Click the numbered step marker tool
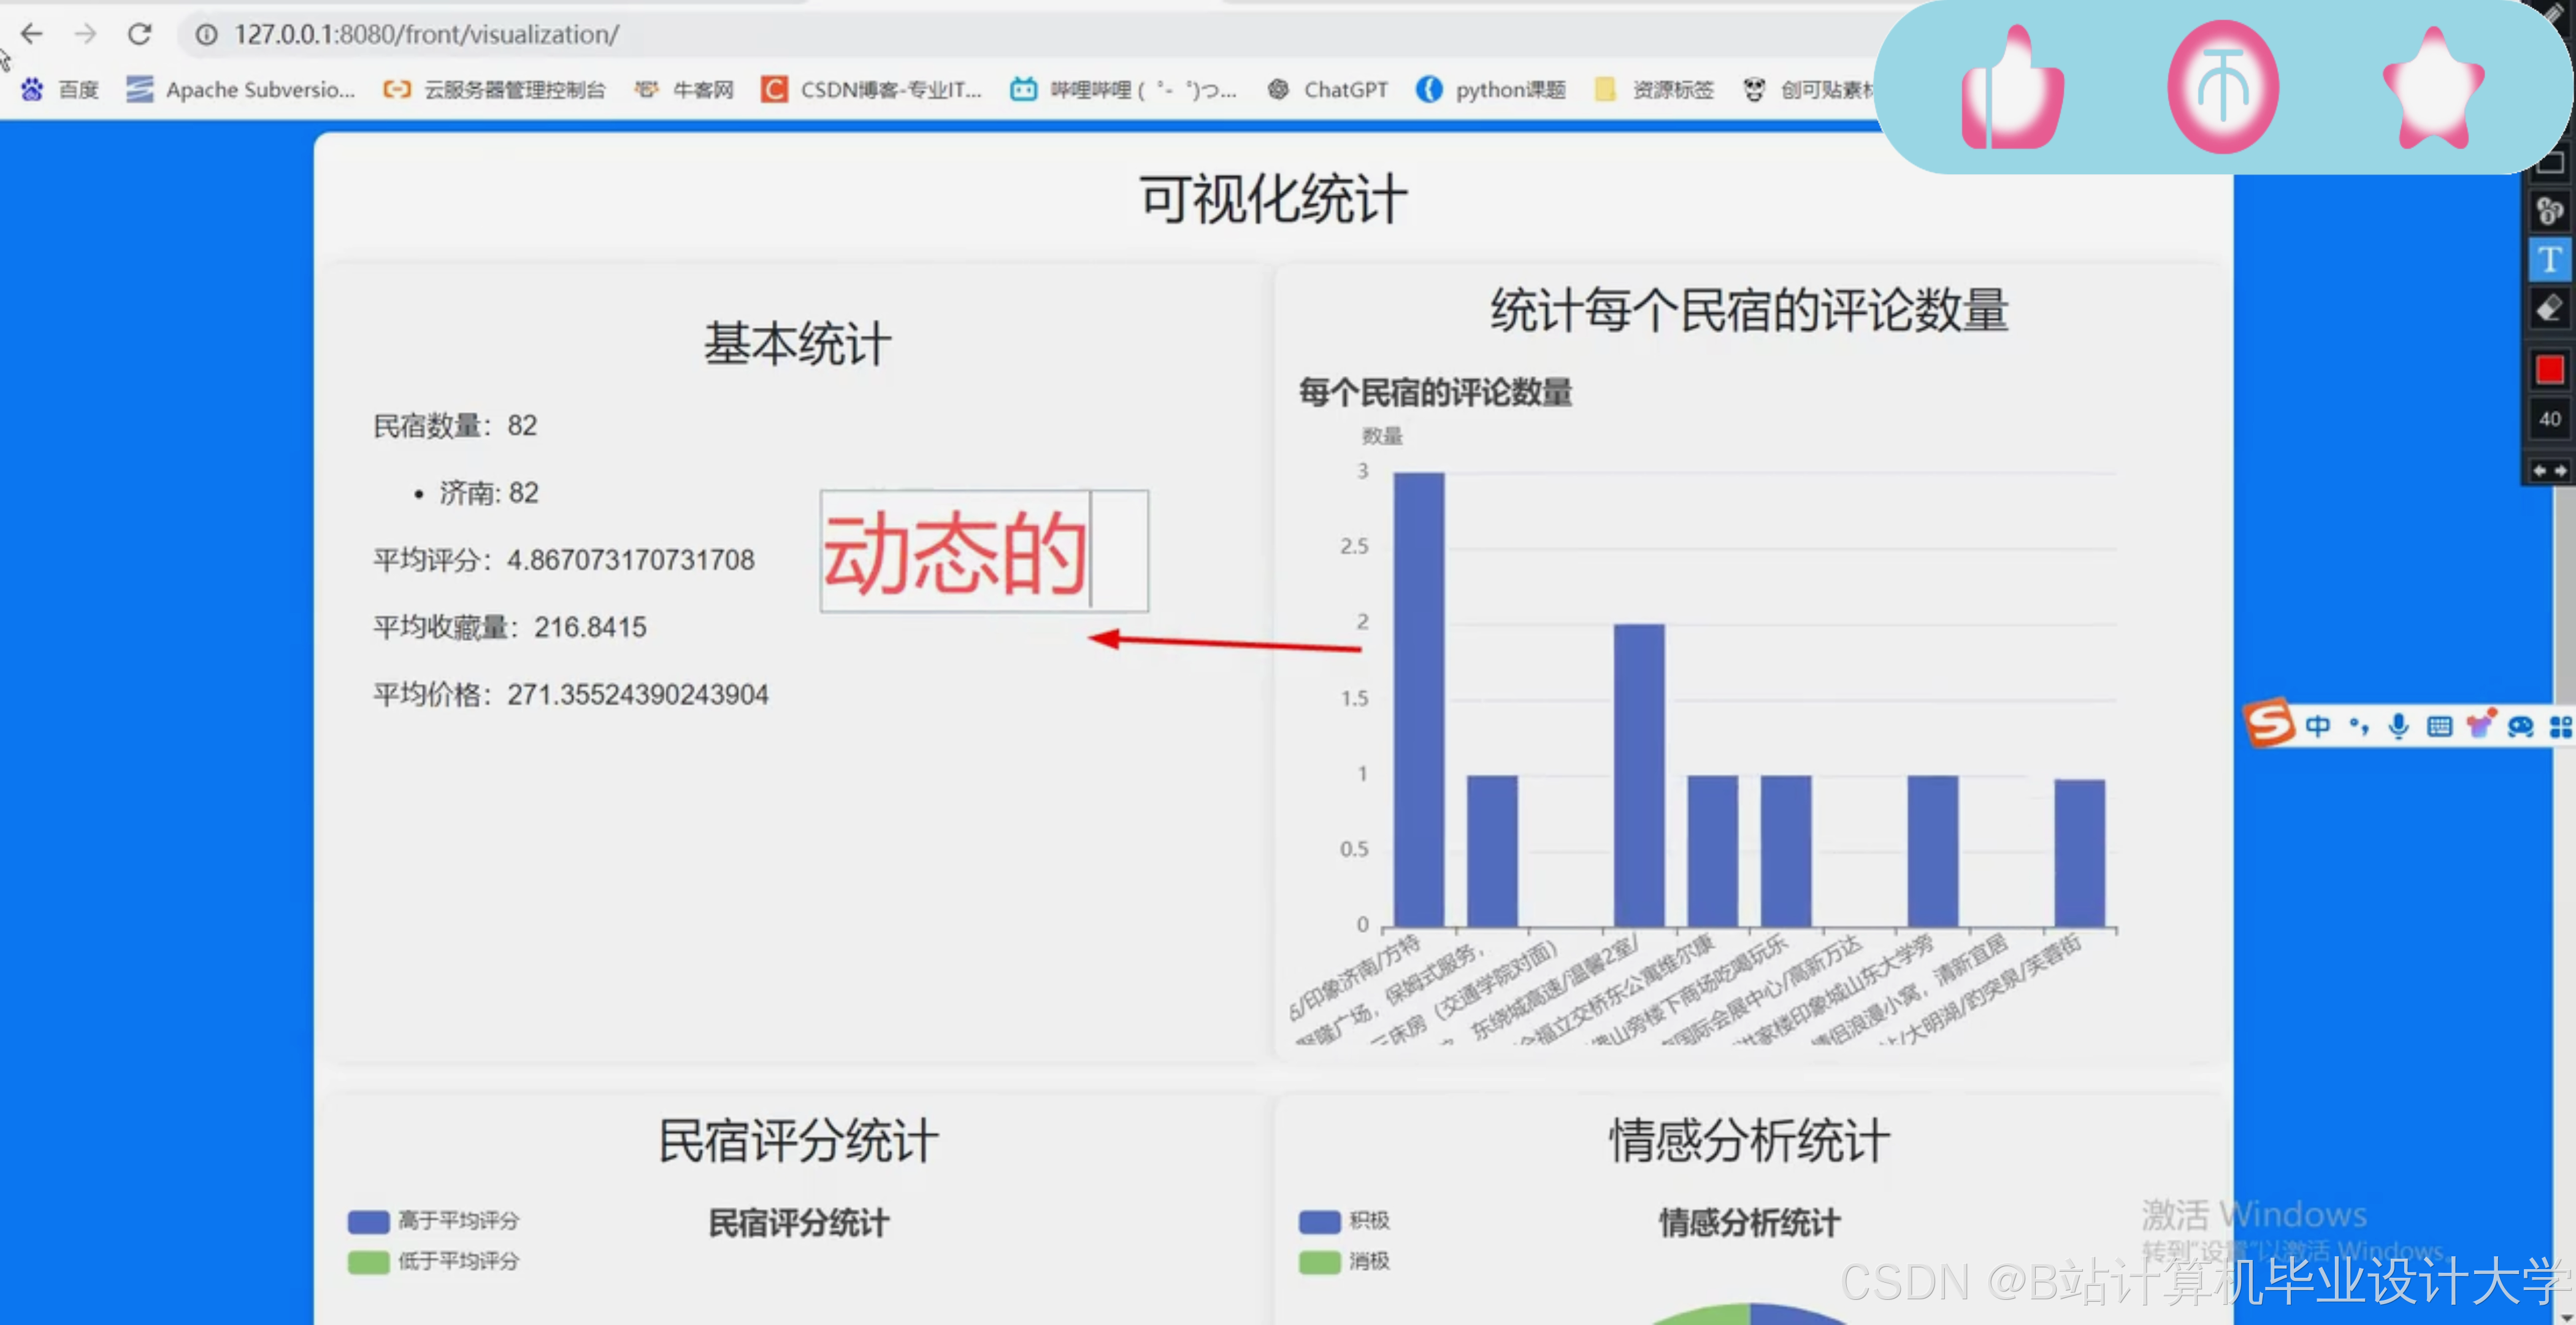Image resolution: width=2576 pixels, height=1325 pixels. coord(2549,211)
